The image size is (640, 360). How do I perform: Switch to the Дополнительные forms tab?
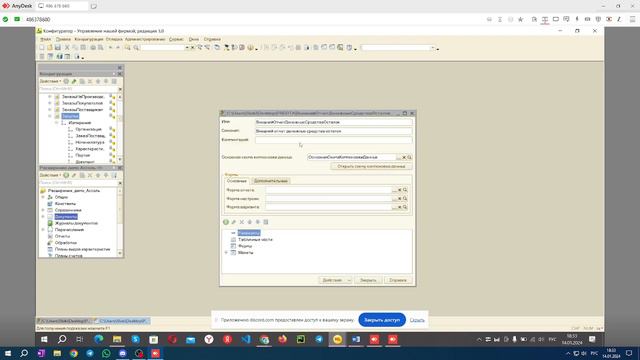click(x=271, y=181)
